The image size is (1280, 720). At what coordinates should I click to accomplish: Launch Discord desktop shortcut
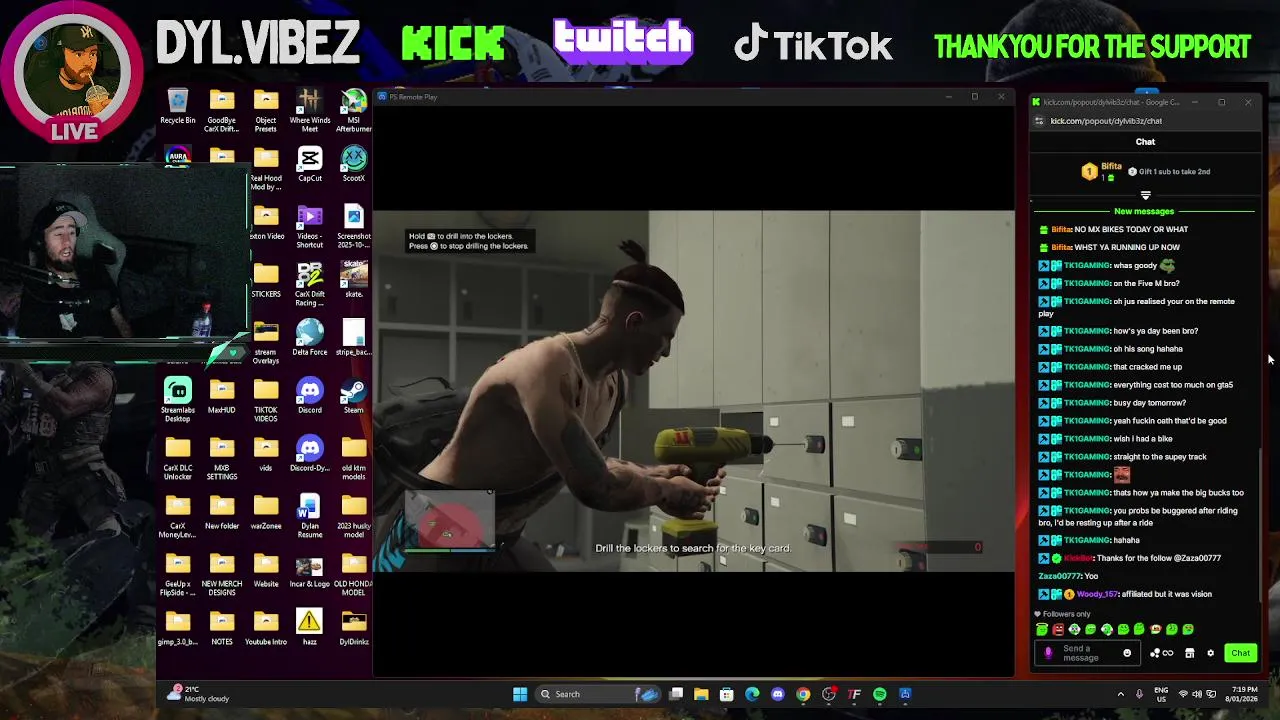coord(310,396)
